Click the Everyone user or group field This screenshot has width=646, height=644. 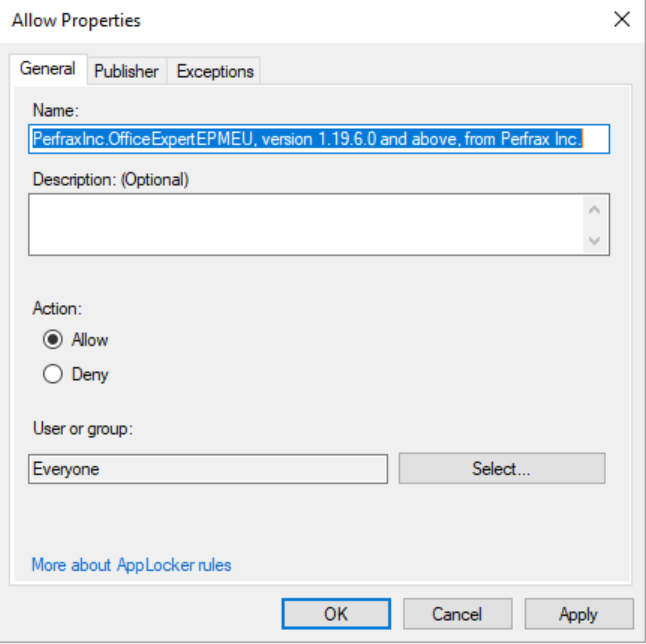[x=207, y=468]
